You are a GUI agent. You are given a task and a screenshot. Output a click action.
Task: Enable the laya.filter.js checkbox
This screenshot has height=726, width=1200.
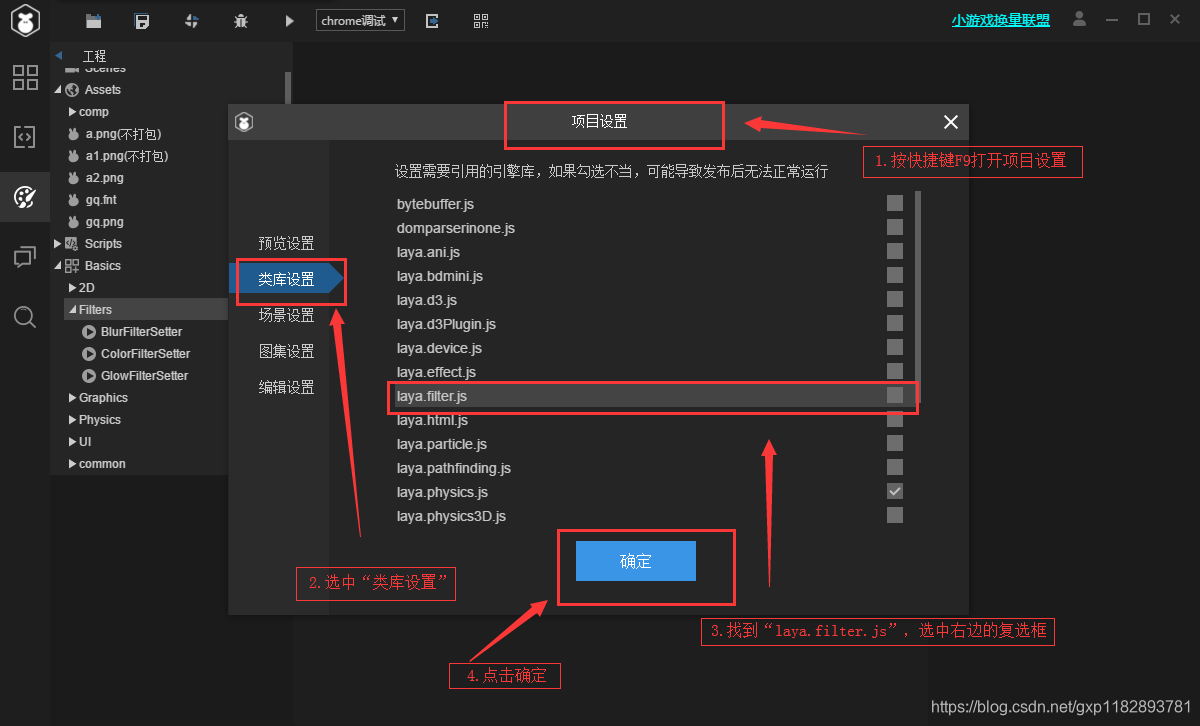895,395
